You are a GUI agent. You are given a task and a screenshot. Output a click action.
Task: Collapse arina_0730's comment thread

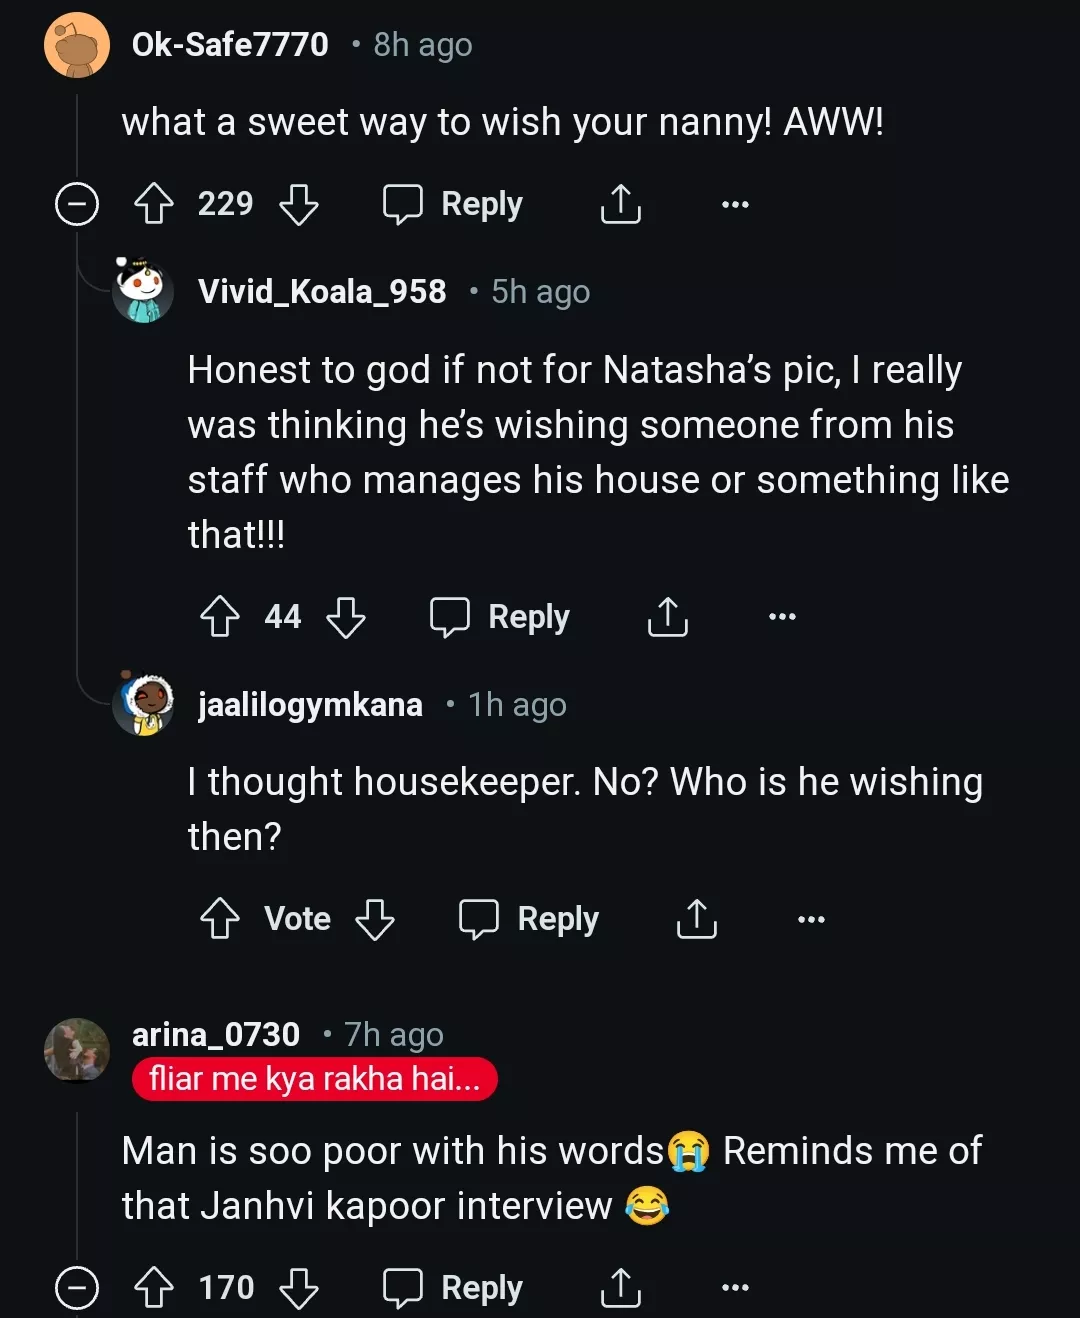pos(77,1288)
